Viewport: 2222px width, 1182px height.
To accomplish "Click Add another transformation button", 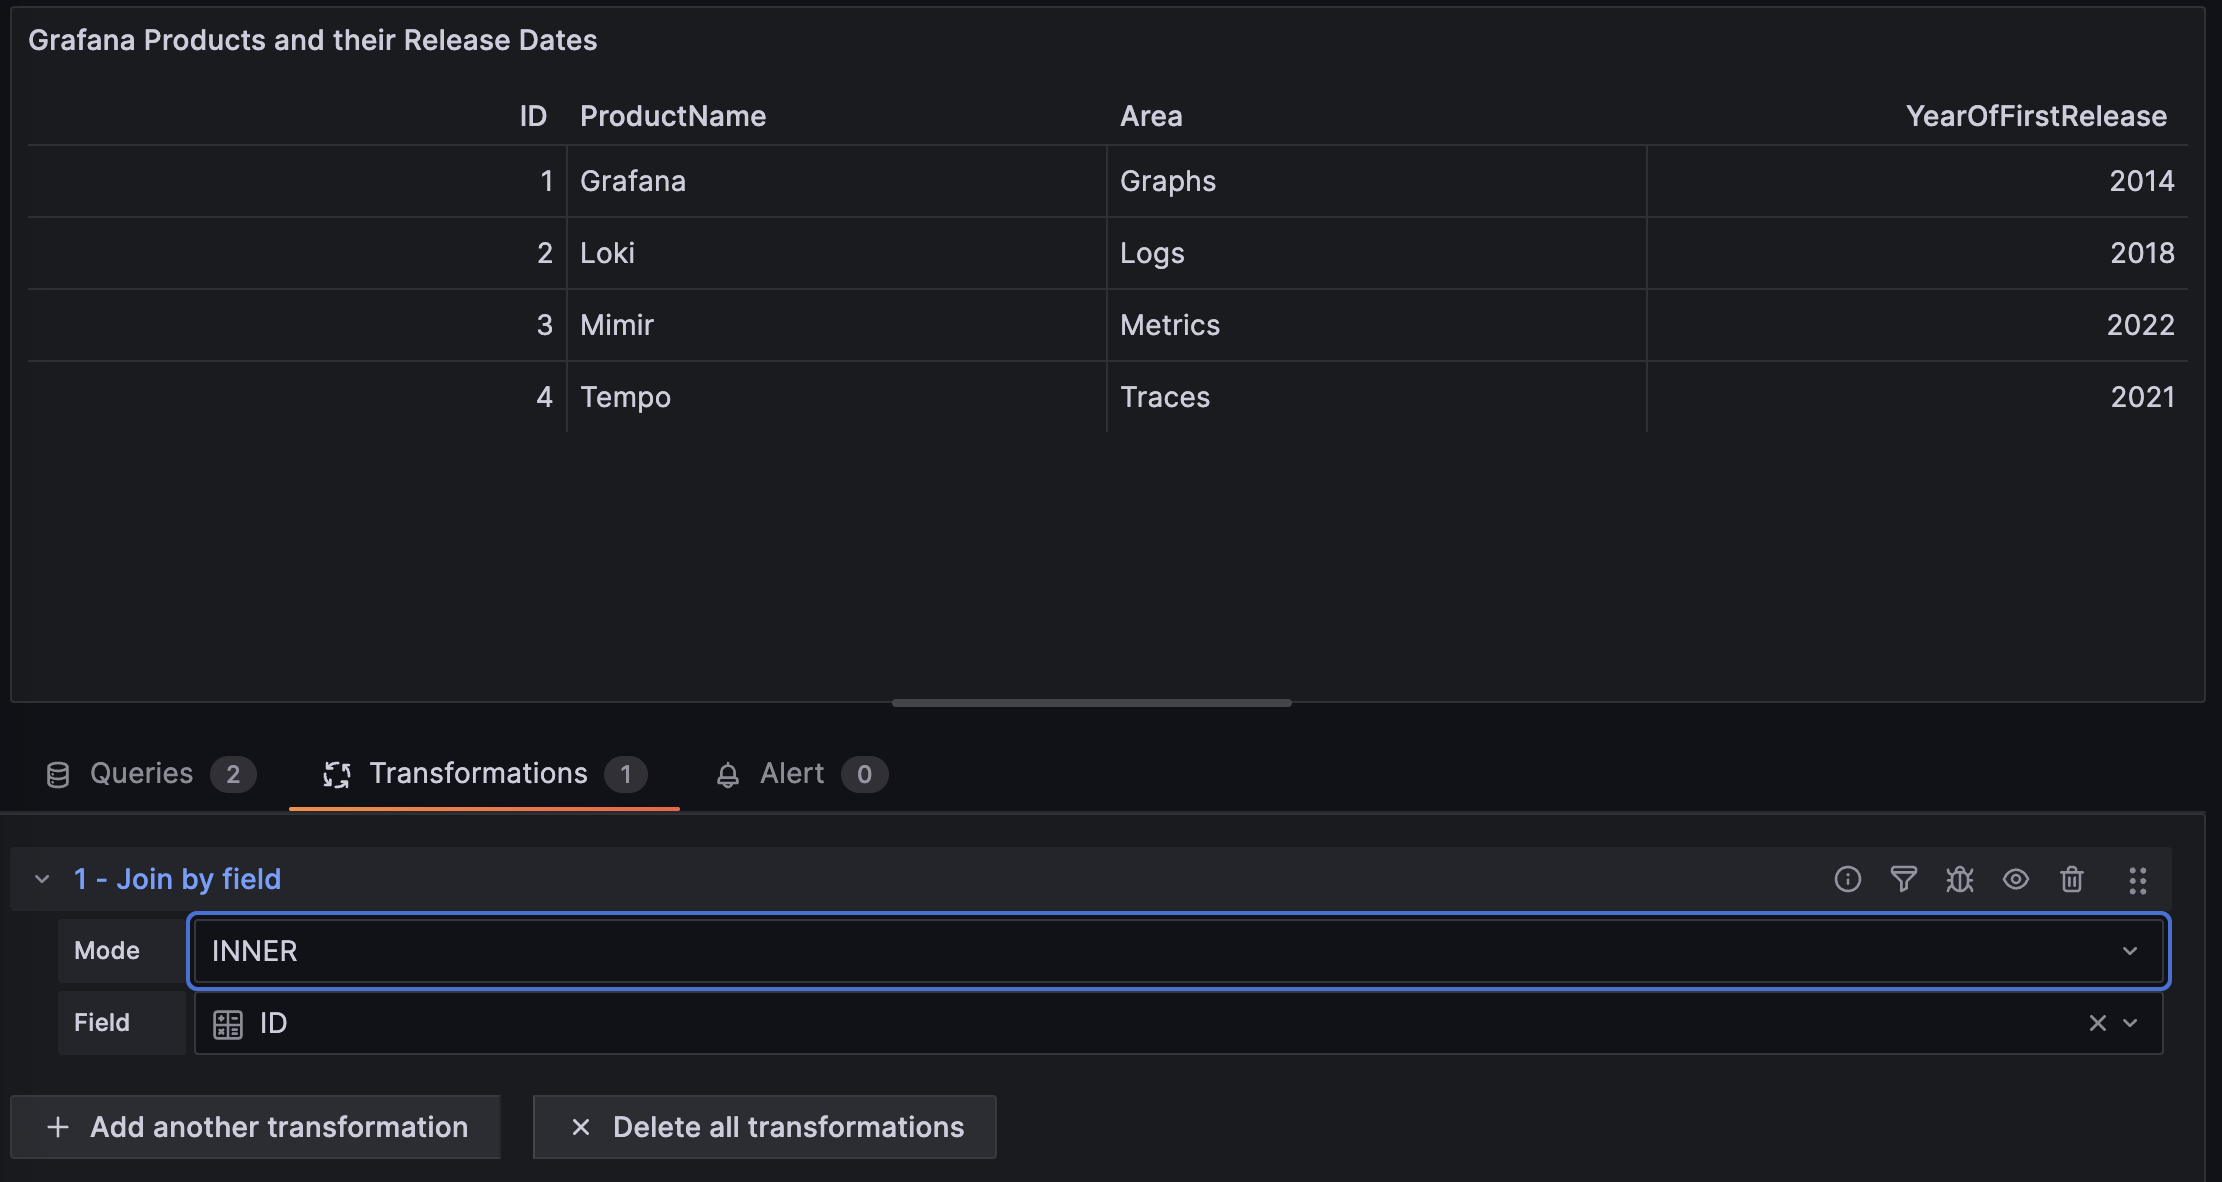I will (x=256, y=1127).
